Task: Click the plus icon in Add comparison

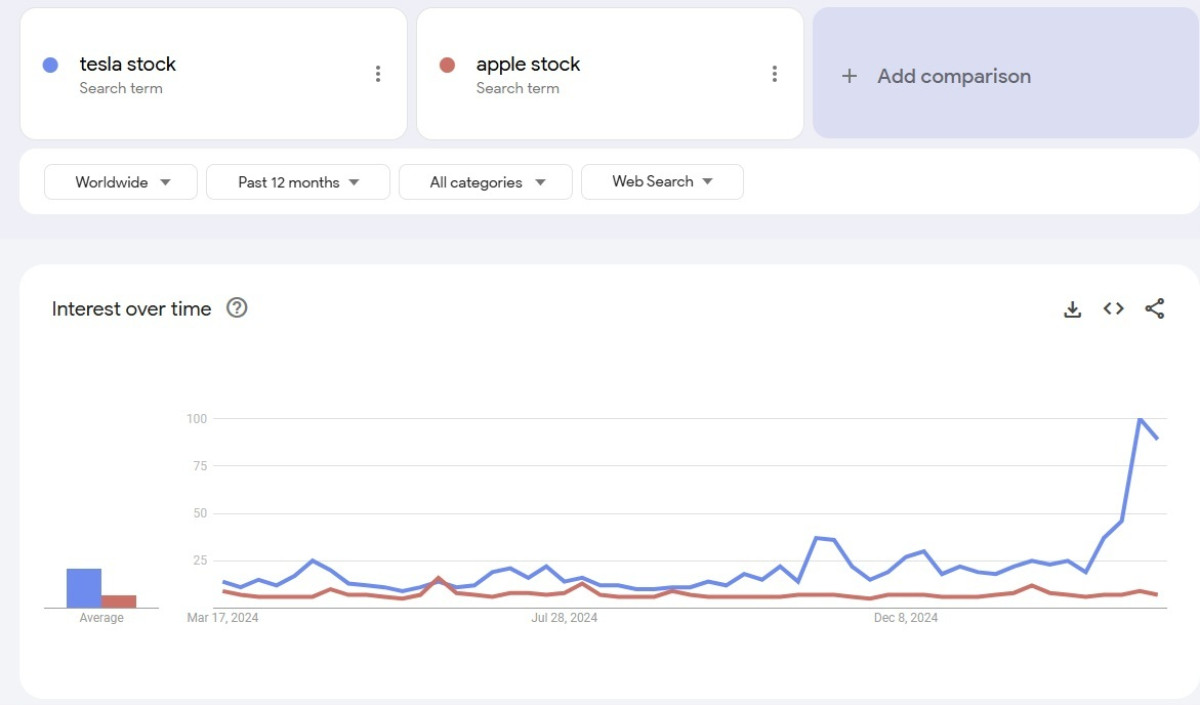Action: pyautogui.click(x=849, y=76)
